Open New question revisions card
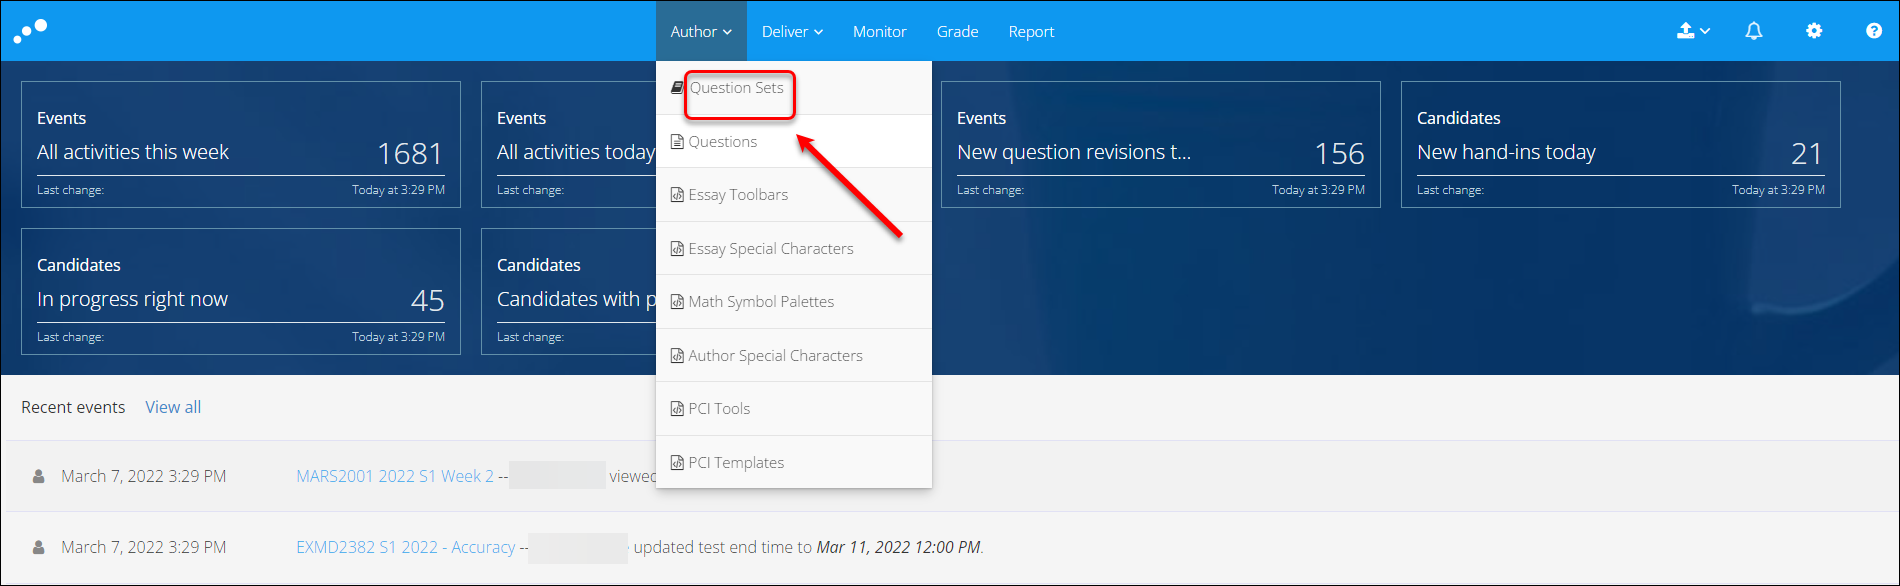The image size is (1900, 586). coord(1161,145)
